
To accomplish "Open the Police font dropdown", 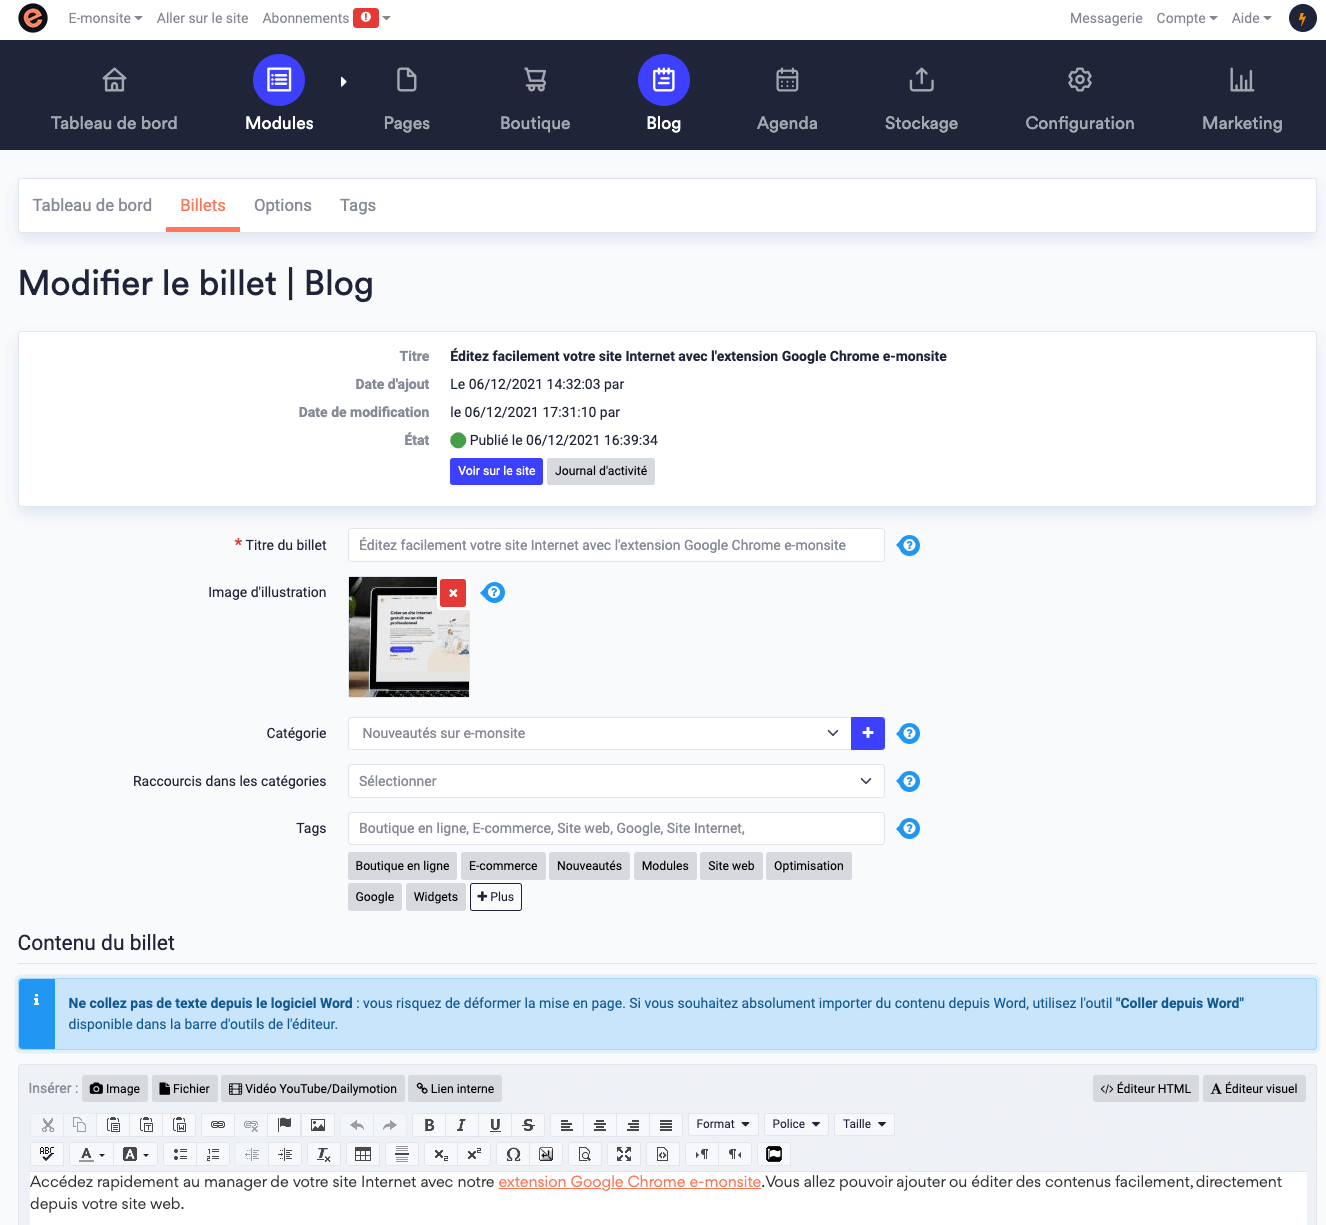I will (x=796, y=1125).
